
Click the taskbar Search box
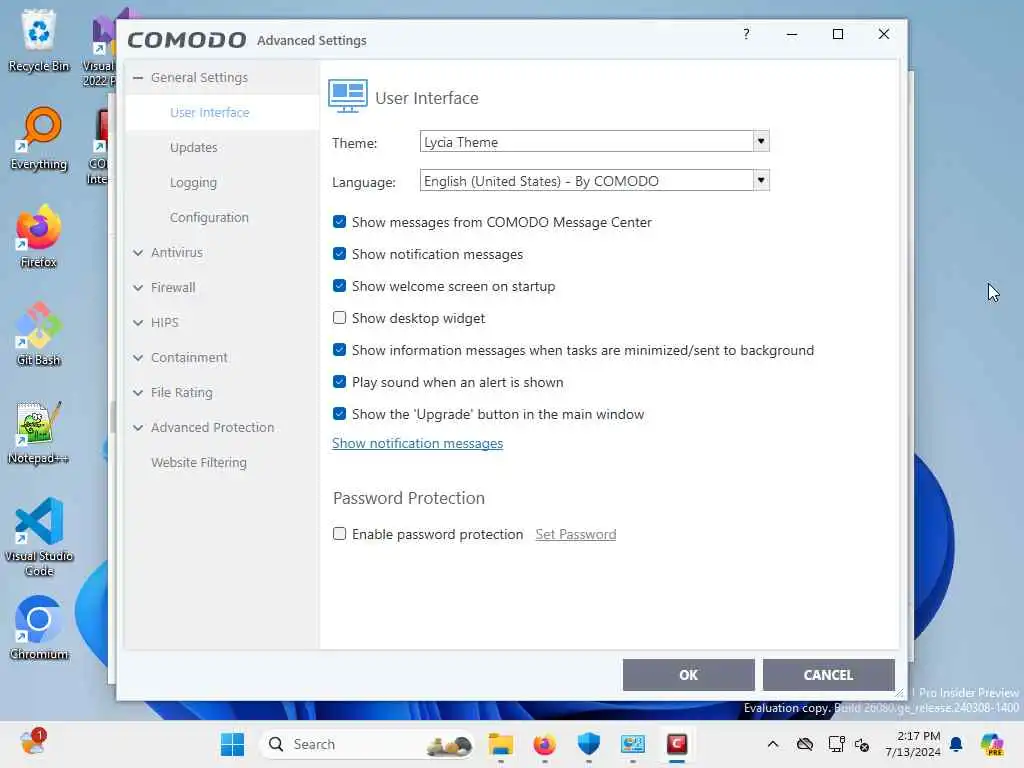coord(367,744)
